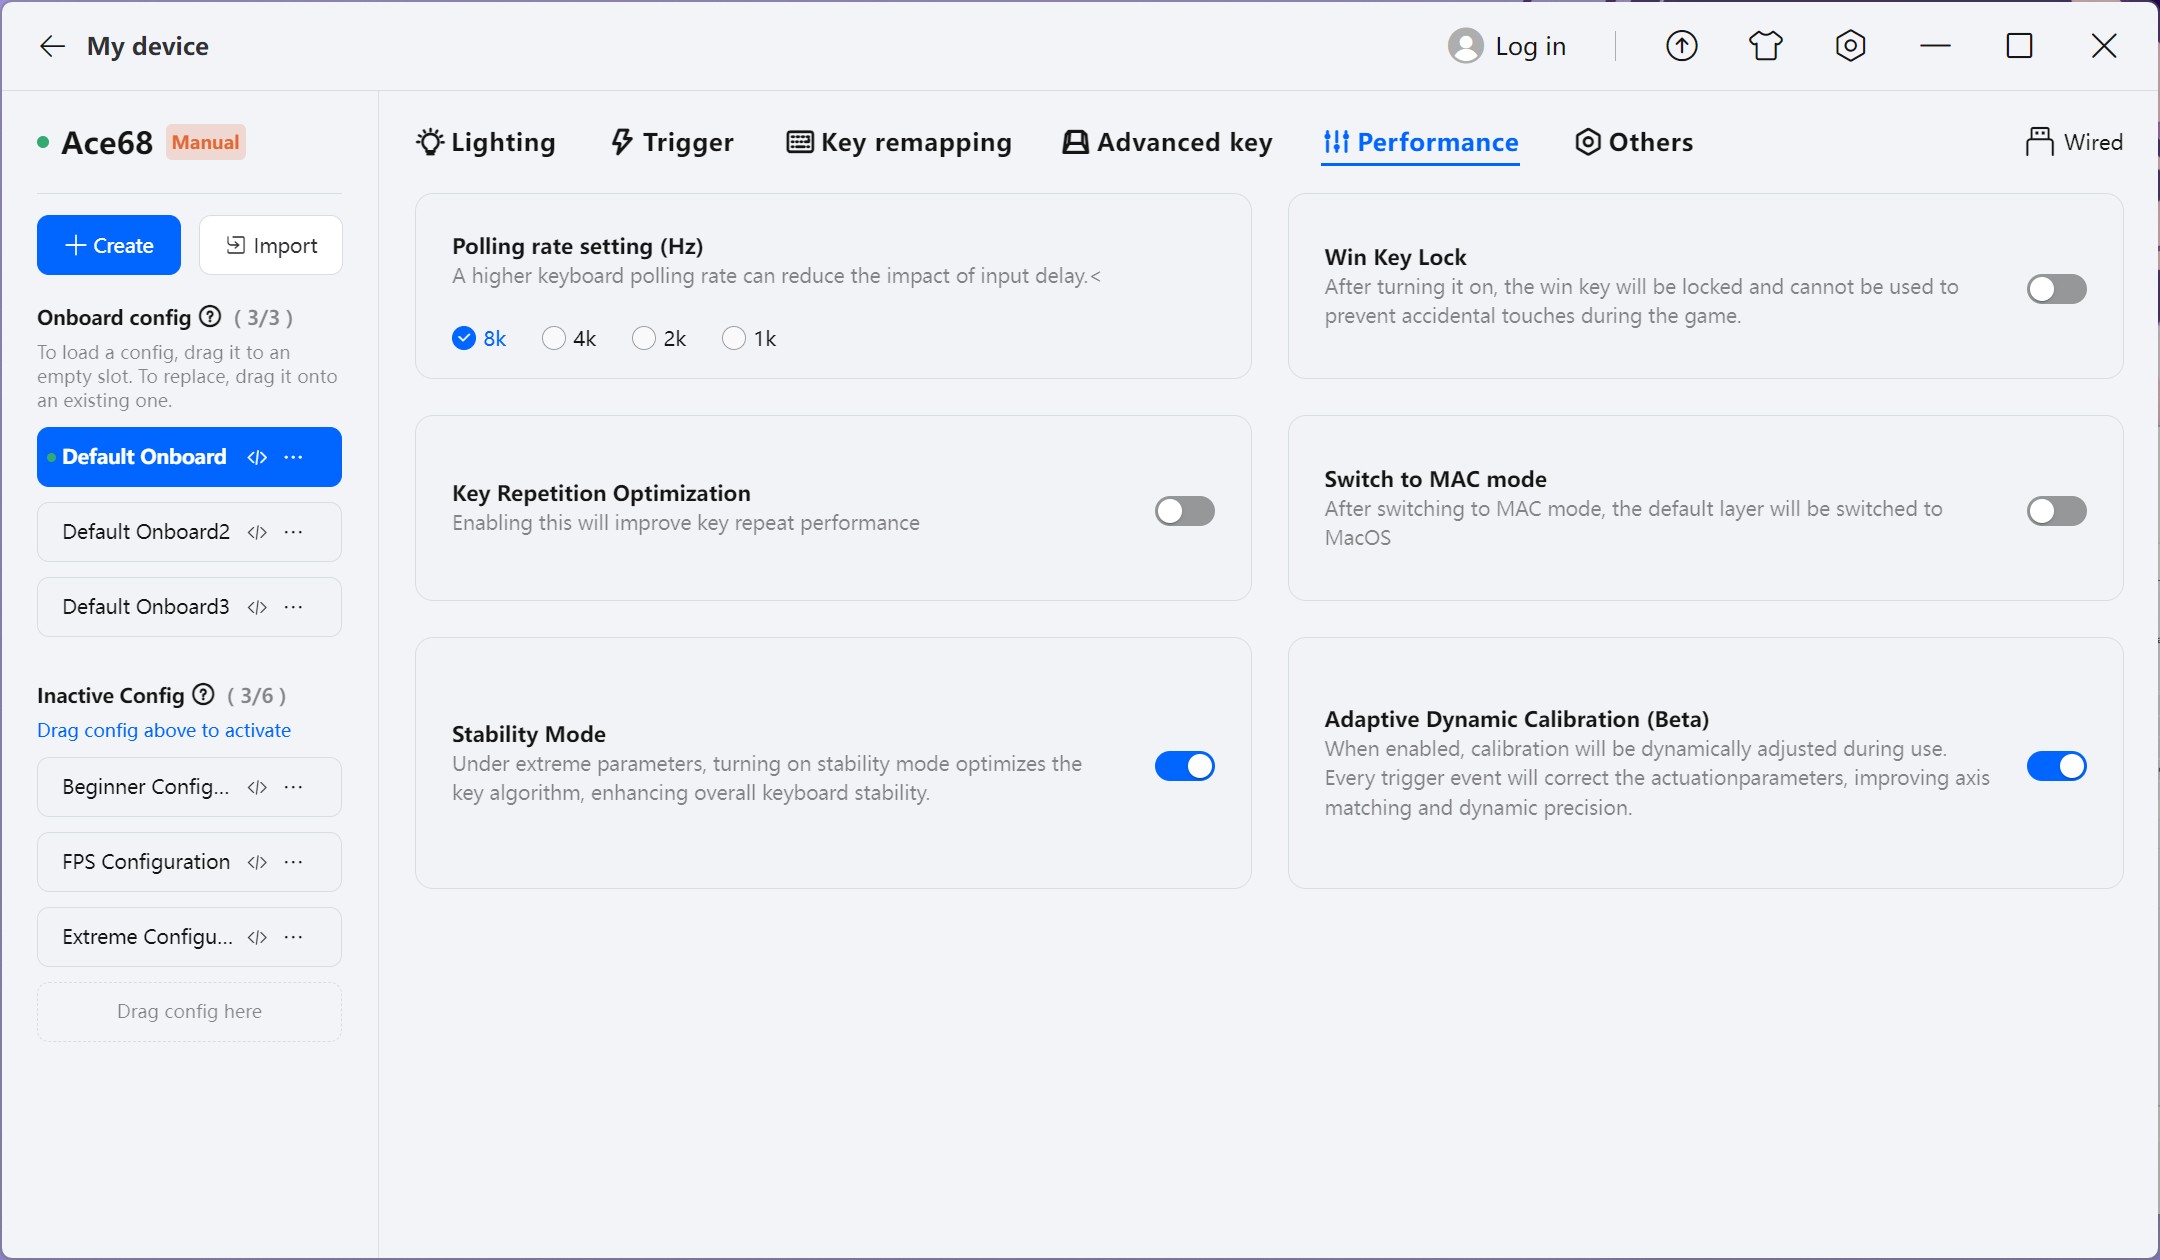This screenshot has height=1260, width=2160.
Task: Open the more options menu for Default Onboard3
Action: [x=293, y=607]
